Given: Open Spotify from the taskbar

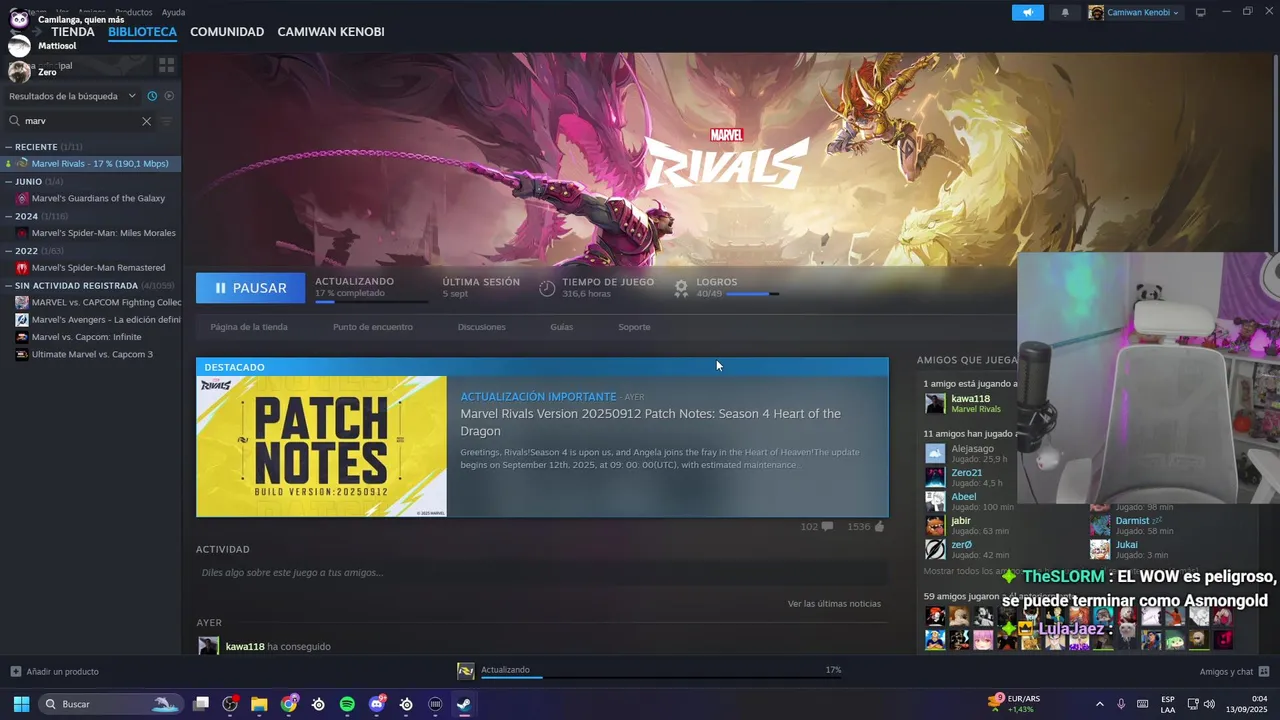Looking at the screenshot, I should (347, 704).
